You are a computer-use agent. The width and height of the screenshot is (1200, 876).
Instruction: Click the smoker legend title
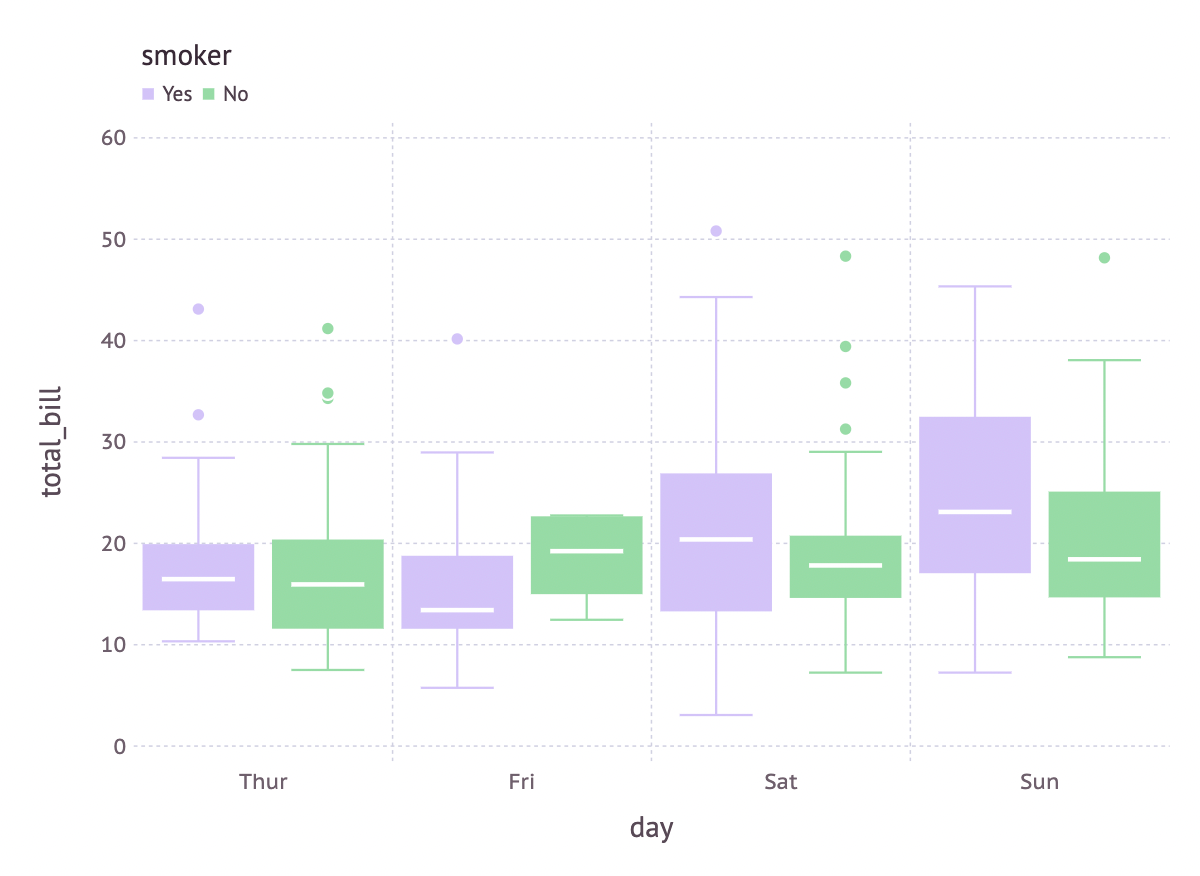coord(186,58)
